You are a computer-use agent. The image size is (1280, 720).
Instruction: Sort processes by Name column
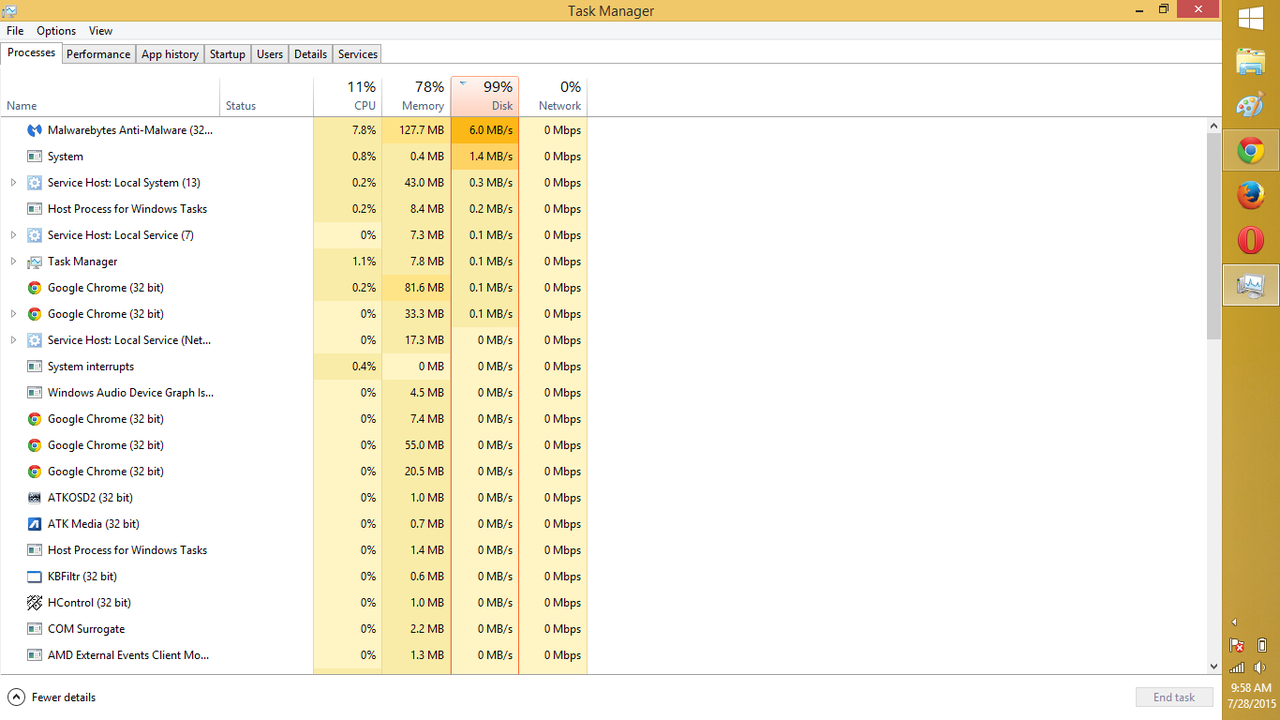point(110,96)
